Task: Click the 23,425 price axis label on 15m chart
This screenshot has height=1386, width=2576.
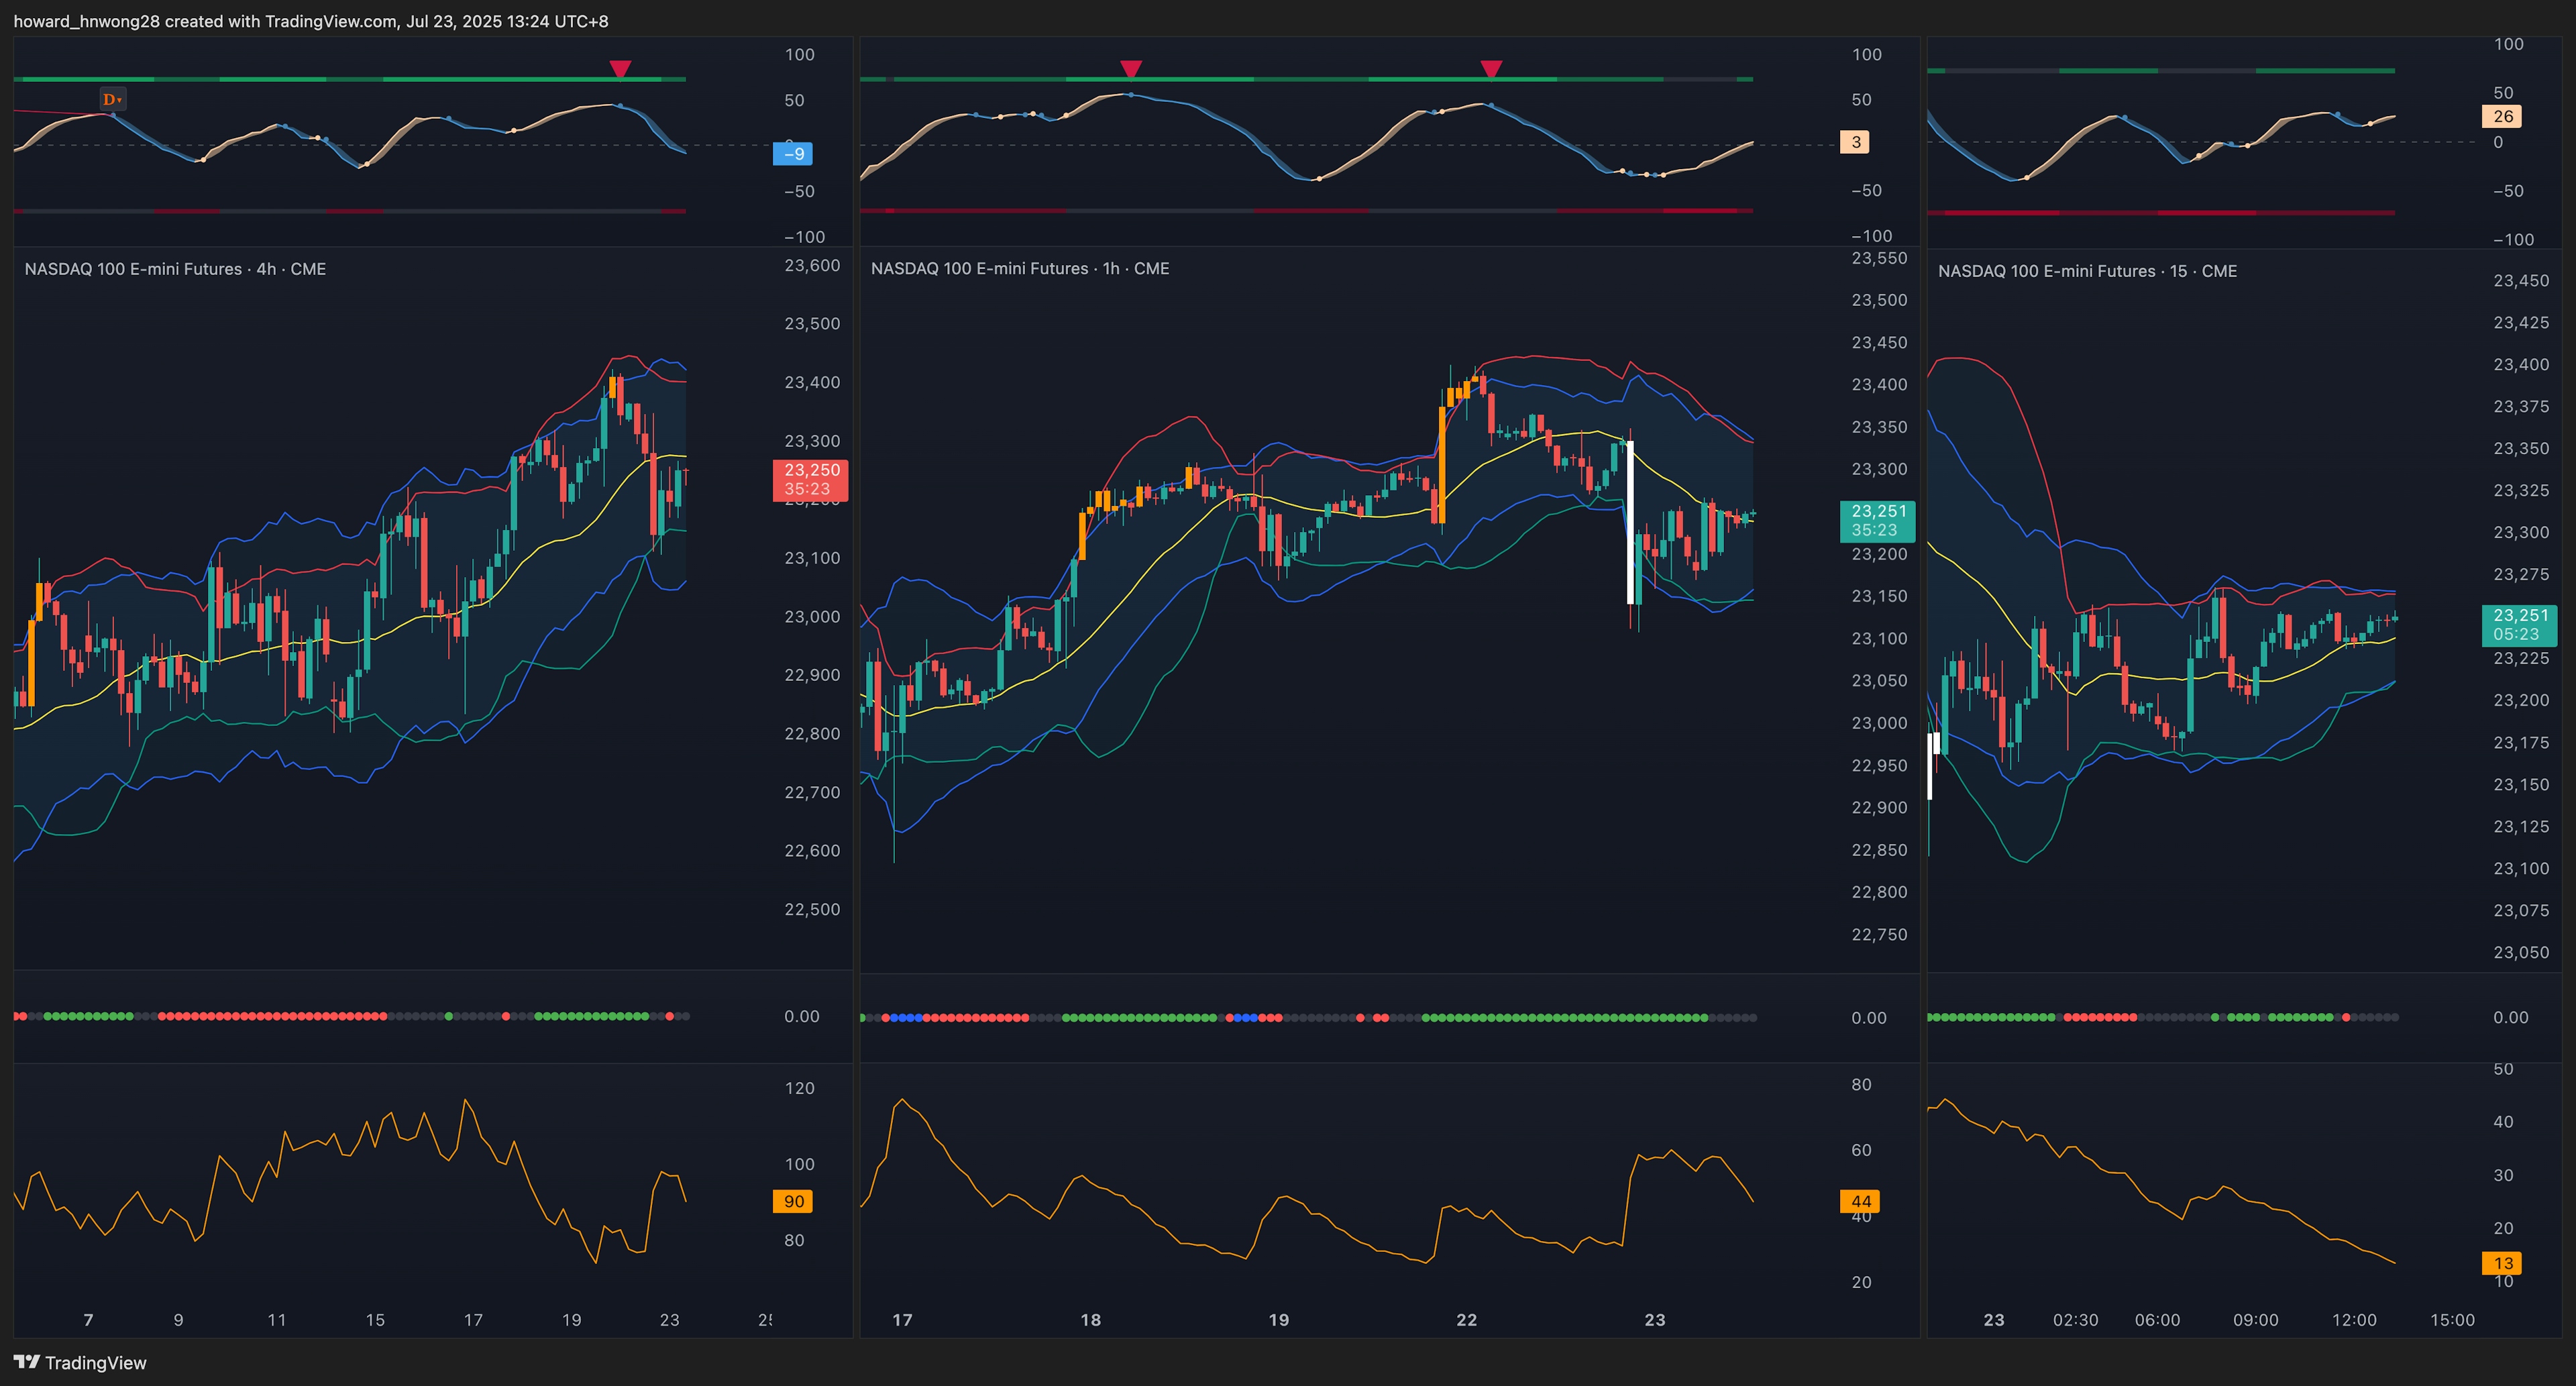Action: pos(2521,322)
